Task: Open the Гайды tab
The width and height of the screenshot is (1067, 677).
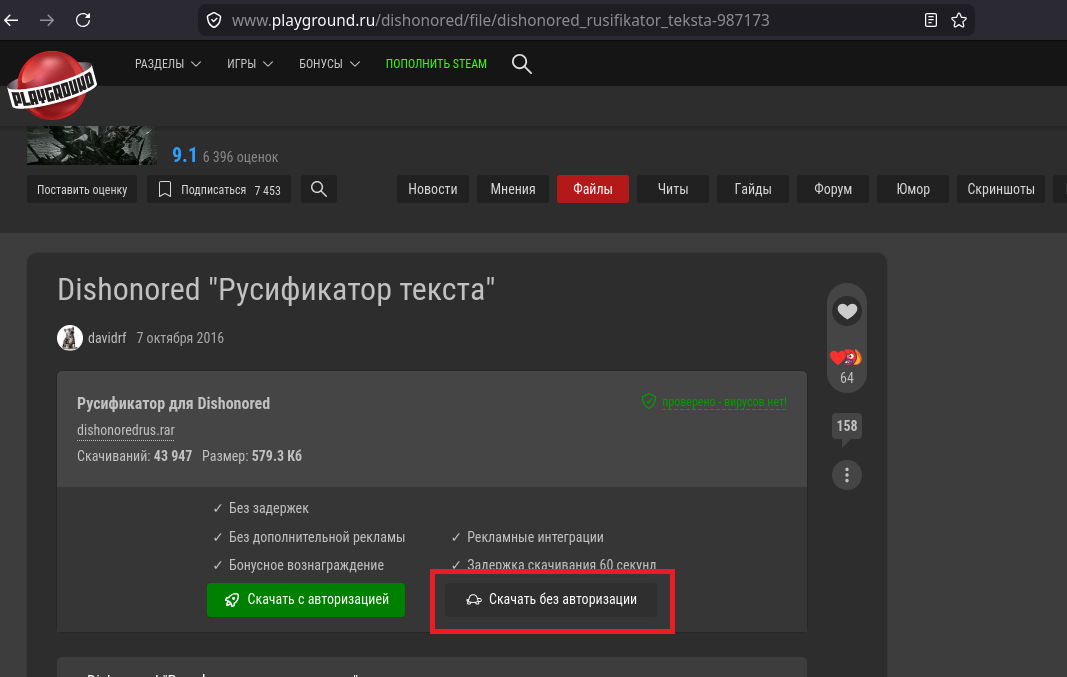Action: point(753,189)
